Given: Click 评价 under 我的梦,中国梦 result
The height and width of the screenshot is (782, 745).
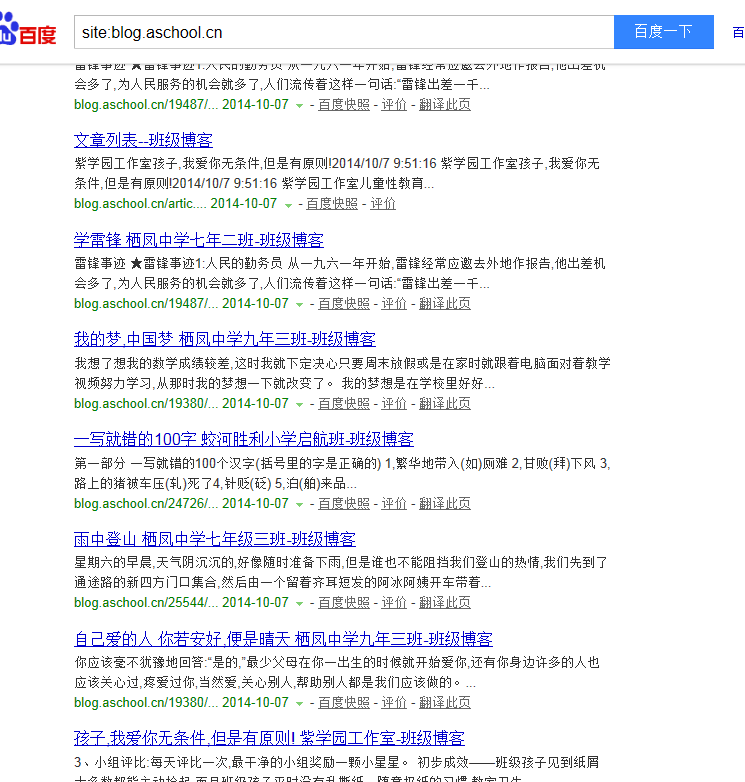Looking at the screenshot, I should pos(394,403).
